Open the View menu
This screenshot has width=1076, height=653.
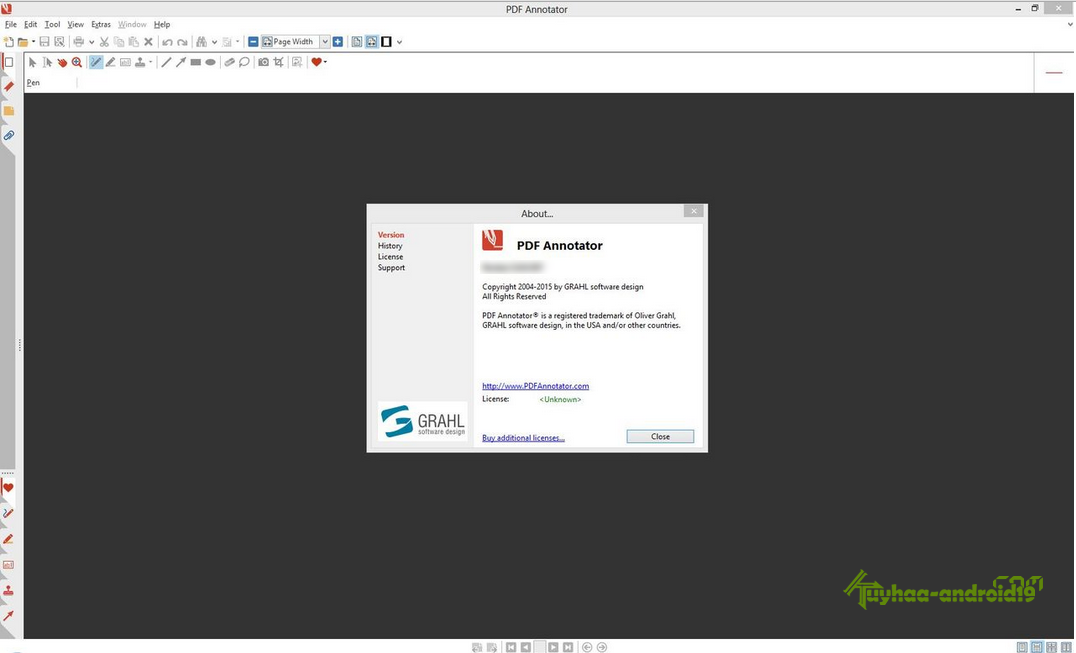point(75,25)
